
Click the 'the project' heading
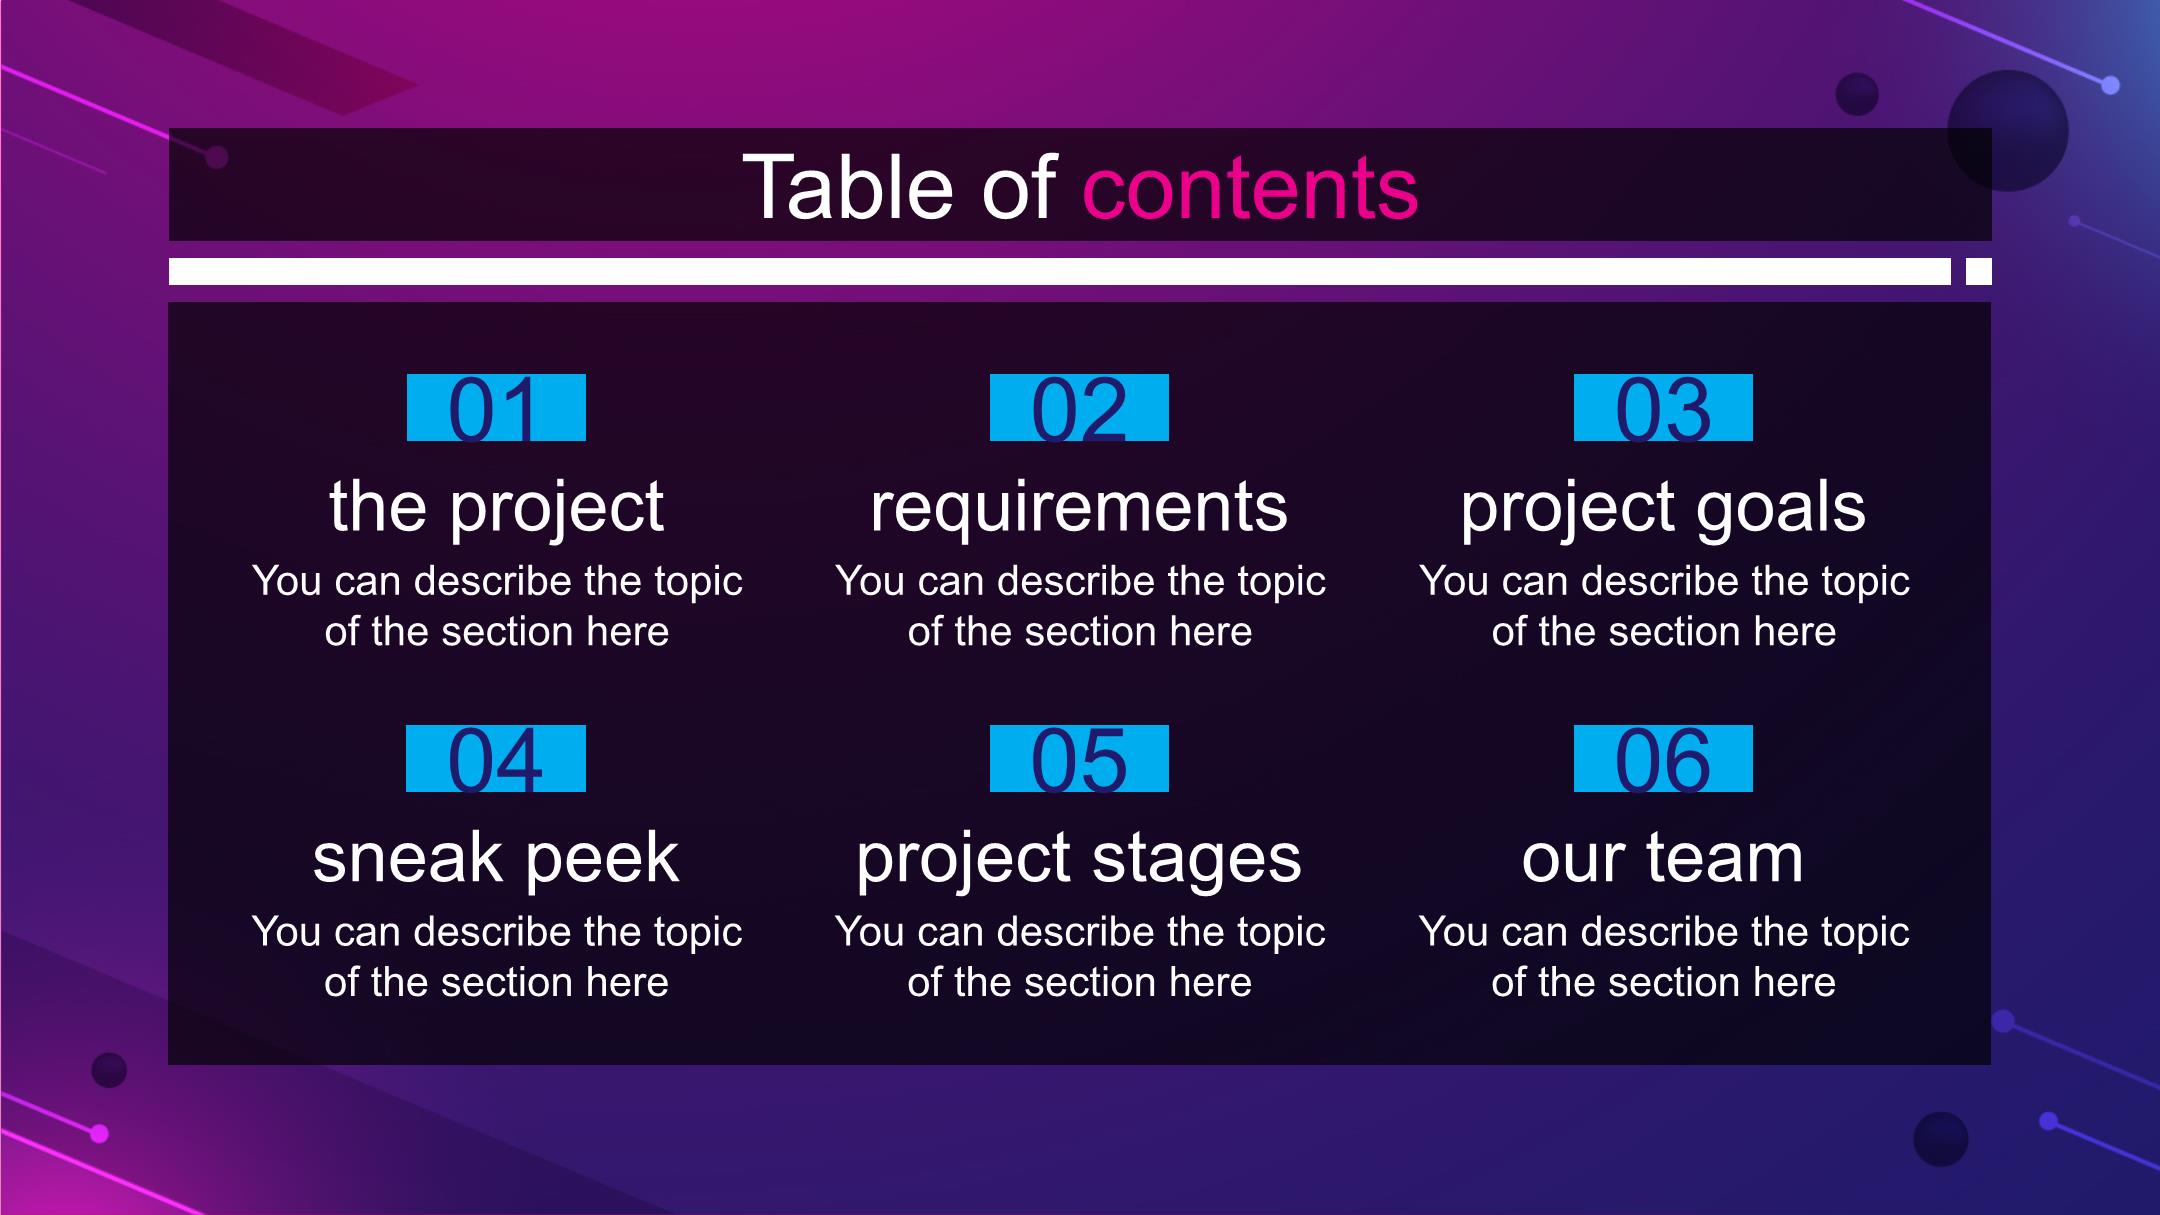(x=496, y=507)
